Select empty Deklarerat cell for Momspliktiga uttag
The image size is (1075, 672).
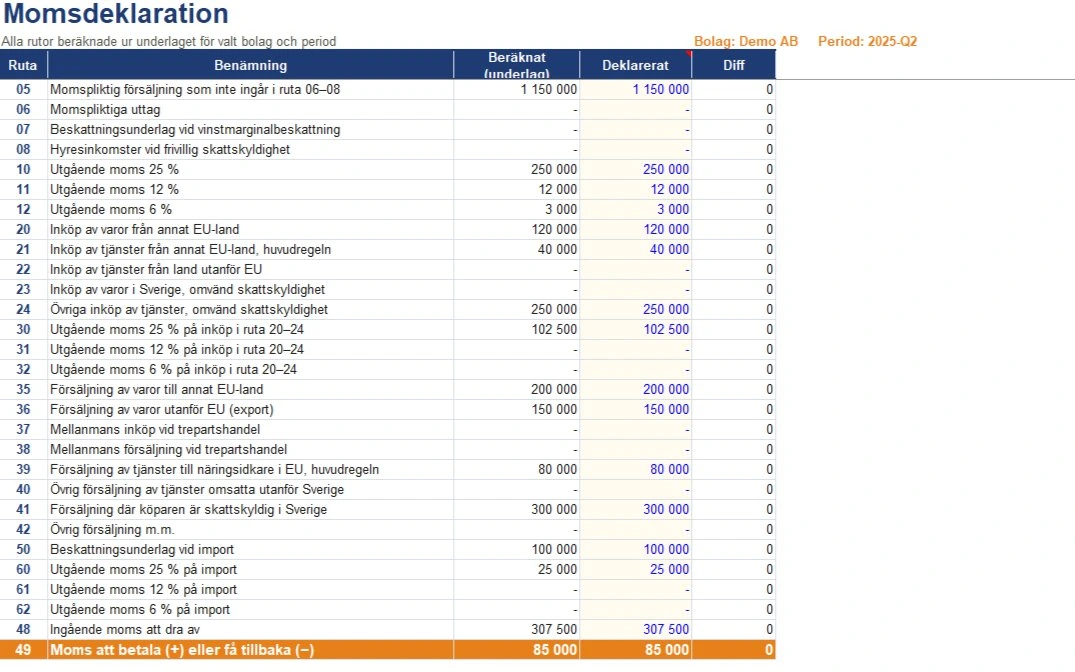point(636,110)
